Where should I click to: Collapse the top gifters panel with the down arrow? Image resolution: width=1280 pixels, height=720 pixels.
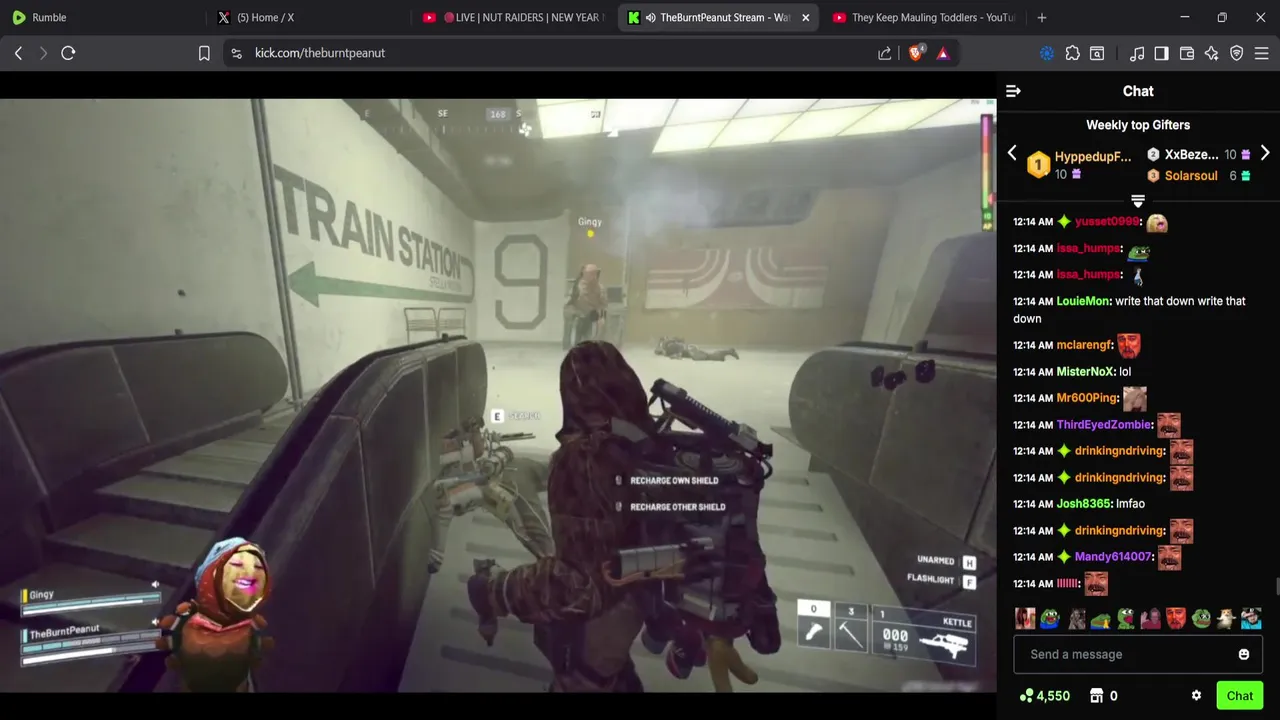click(1138, 200)
